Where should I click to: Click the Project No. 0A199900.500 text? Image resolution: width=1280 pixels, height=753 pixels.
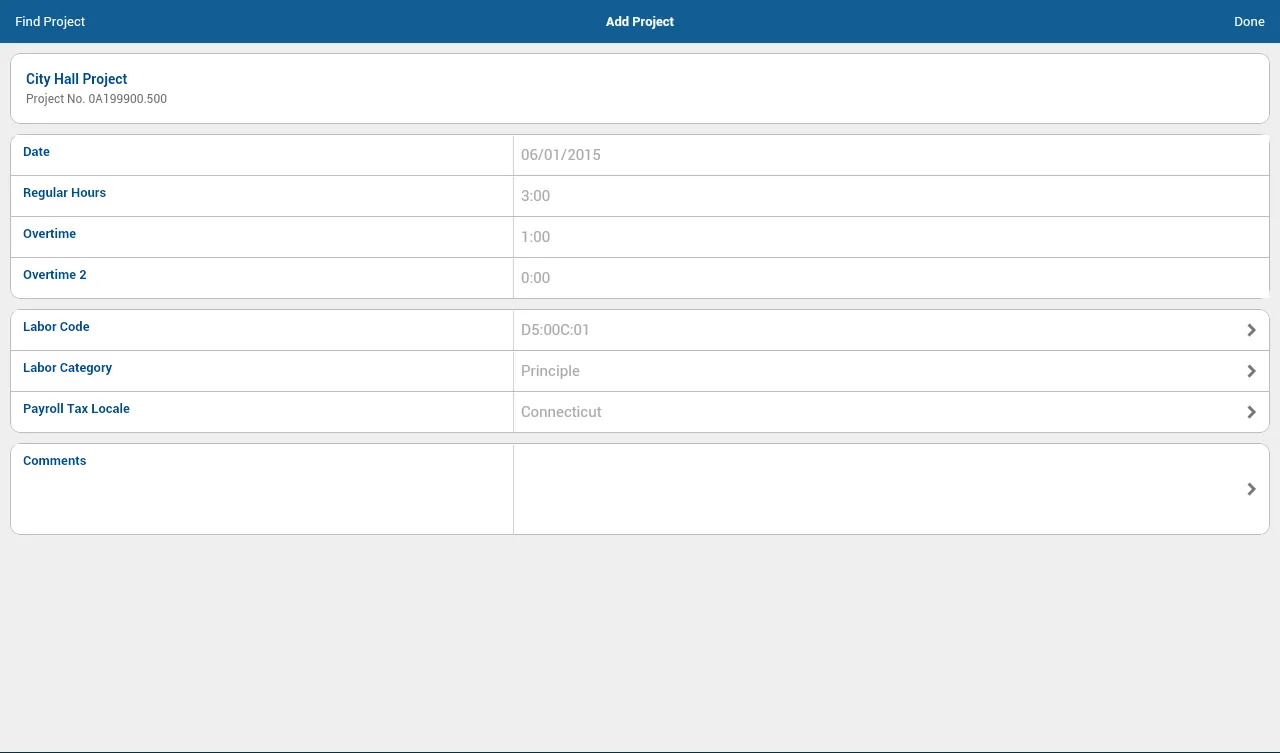click(x=96, y=99)
